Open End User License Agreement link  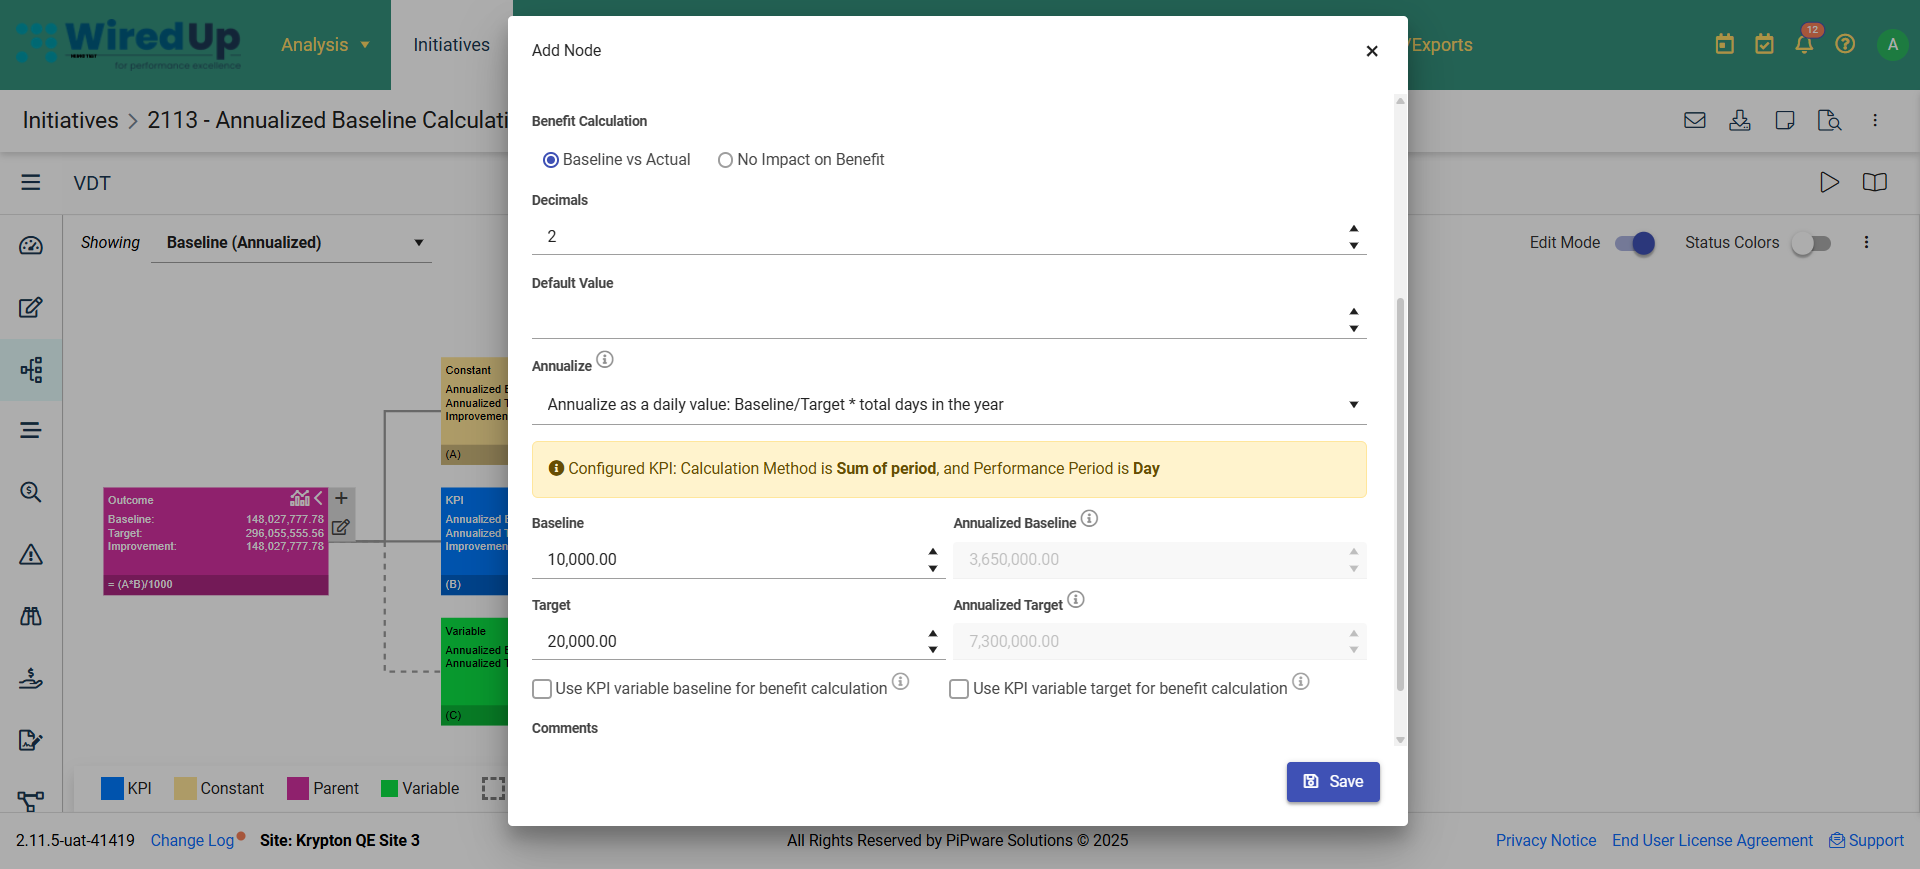pyautogui.click(x=1712, y=841)
